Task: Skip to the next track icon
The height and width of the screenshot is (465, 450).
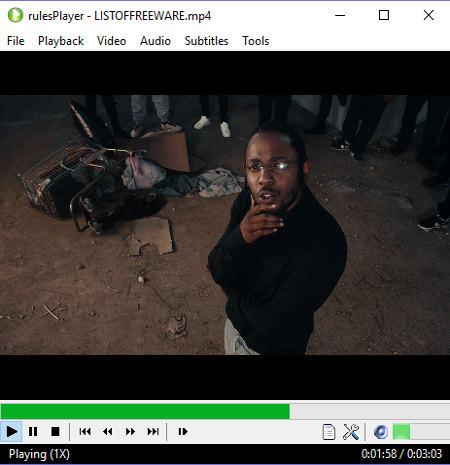Action: [x=153, y=432]
